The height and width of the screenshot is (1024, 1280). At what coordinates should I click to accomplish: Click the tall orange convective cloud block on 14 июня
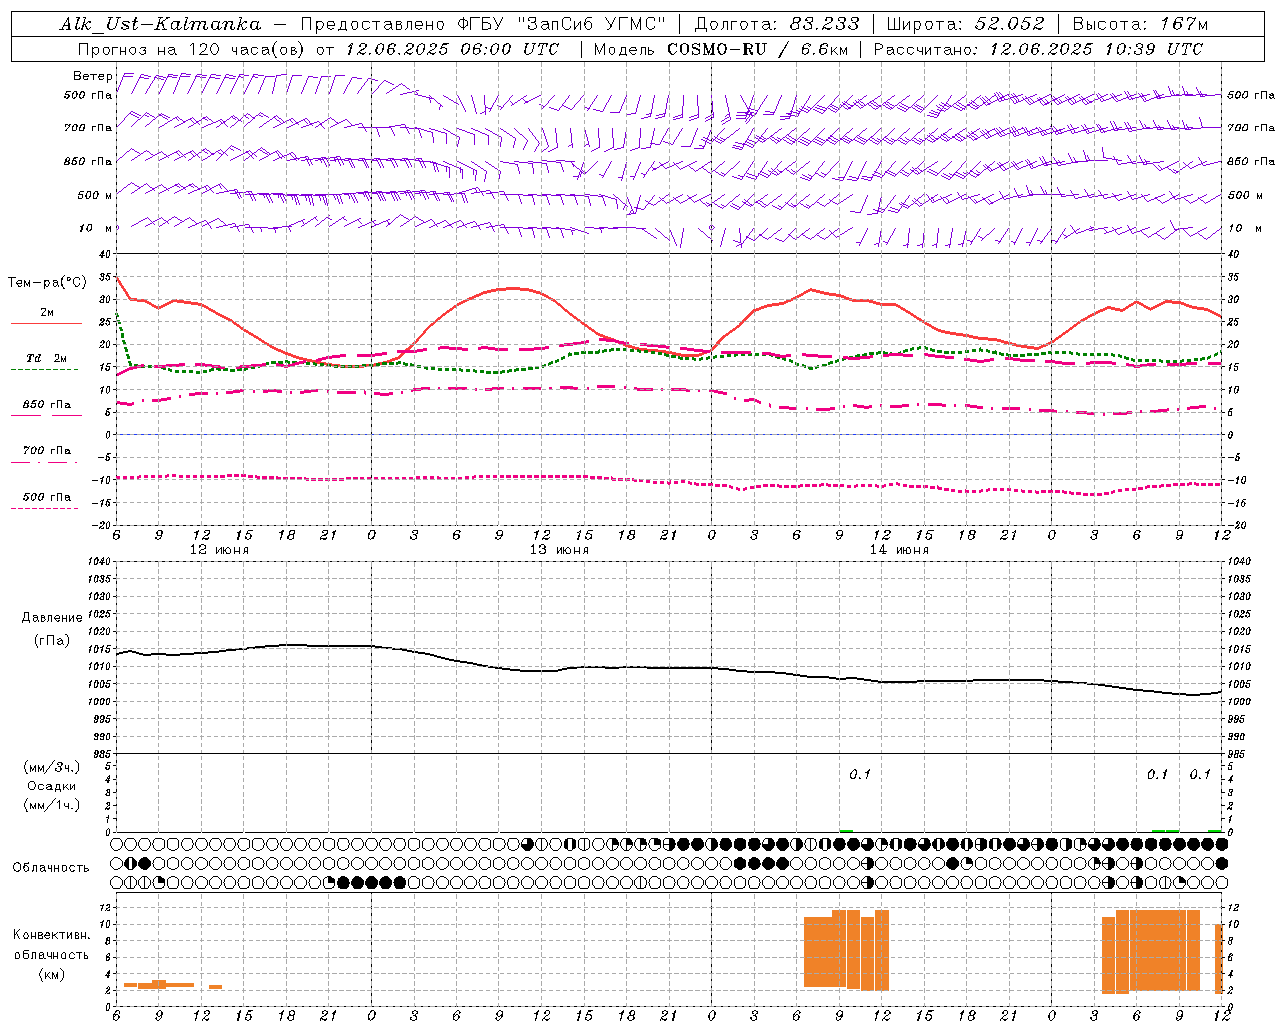(846, 949)
